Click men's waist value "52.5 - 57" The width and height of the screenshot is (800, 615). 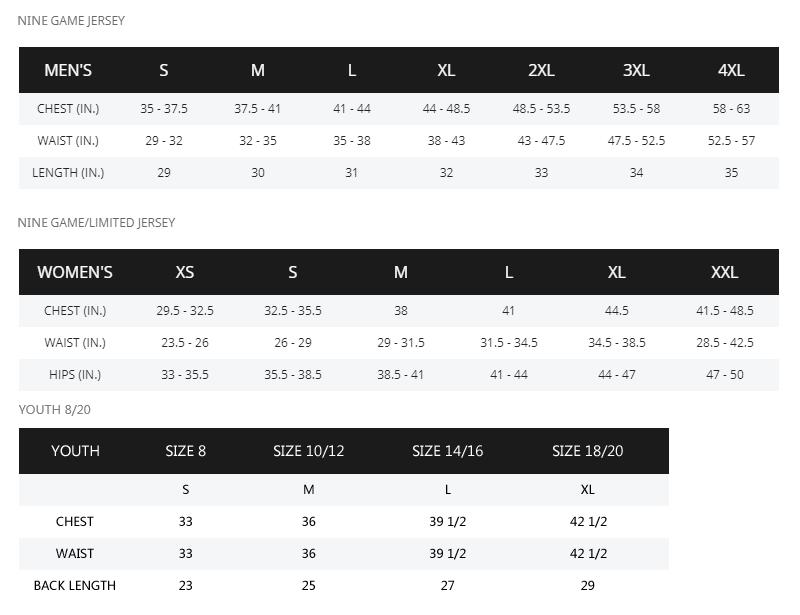[731, 140]
